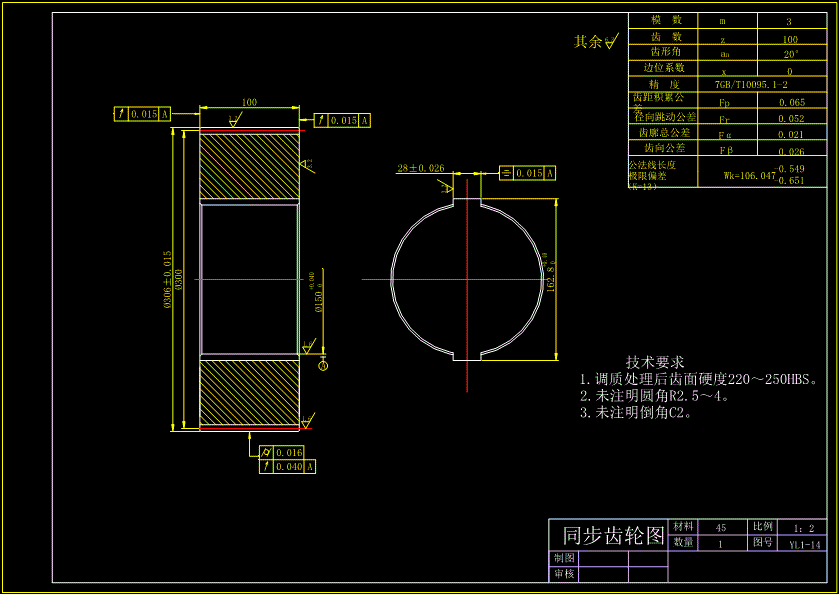Select the Fr value 0.052
839x594 pixels.
pos(791,118)
